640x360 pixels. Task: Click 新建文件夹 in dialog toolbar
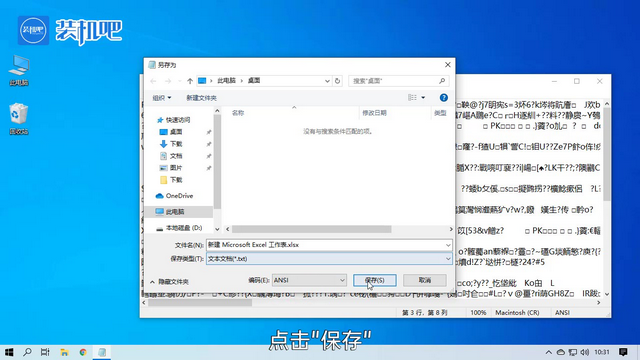[202, 98]
